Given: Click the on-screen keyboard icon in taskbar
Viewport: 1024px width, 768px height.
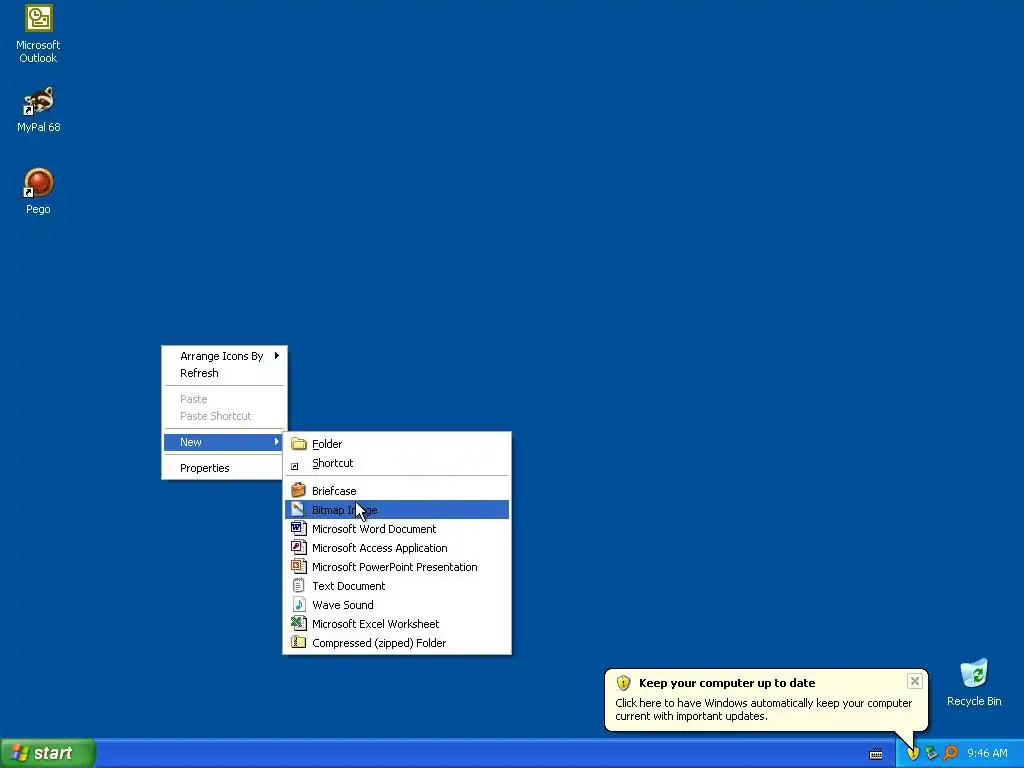Looking at the screenshot, I should [x=876, y=754].
